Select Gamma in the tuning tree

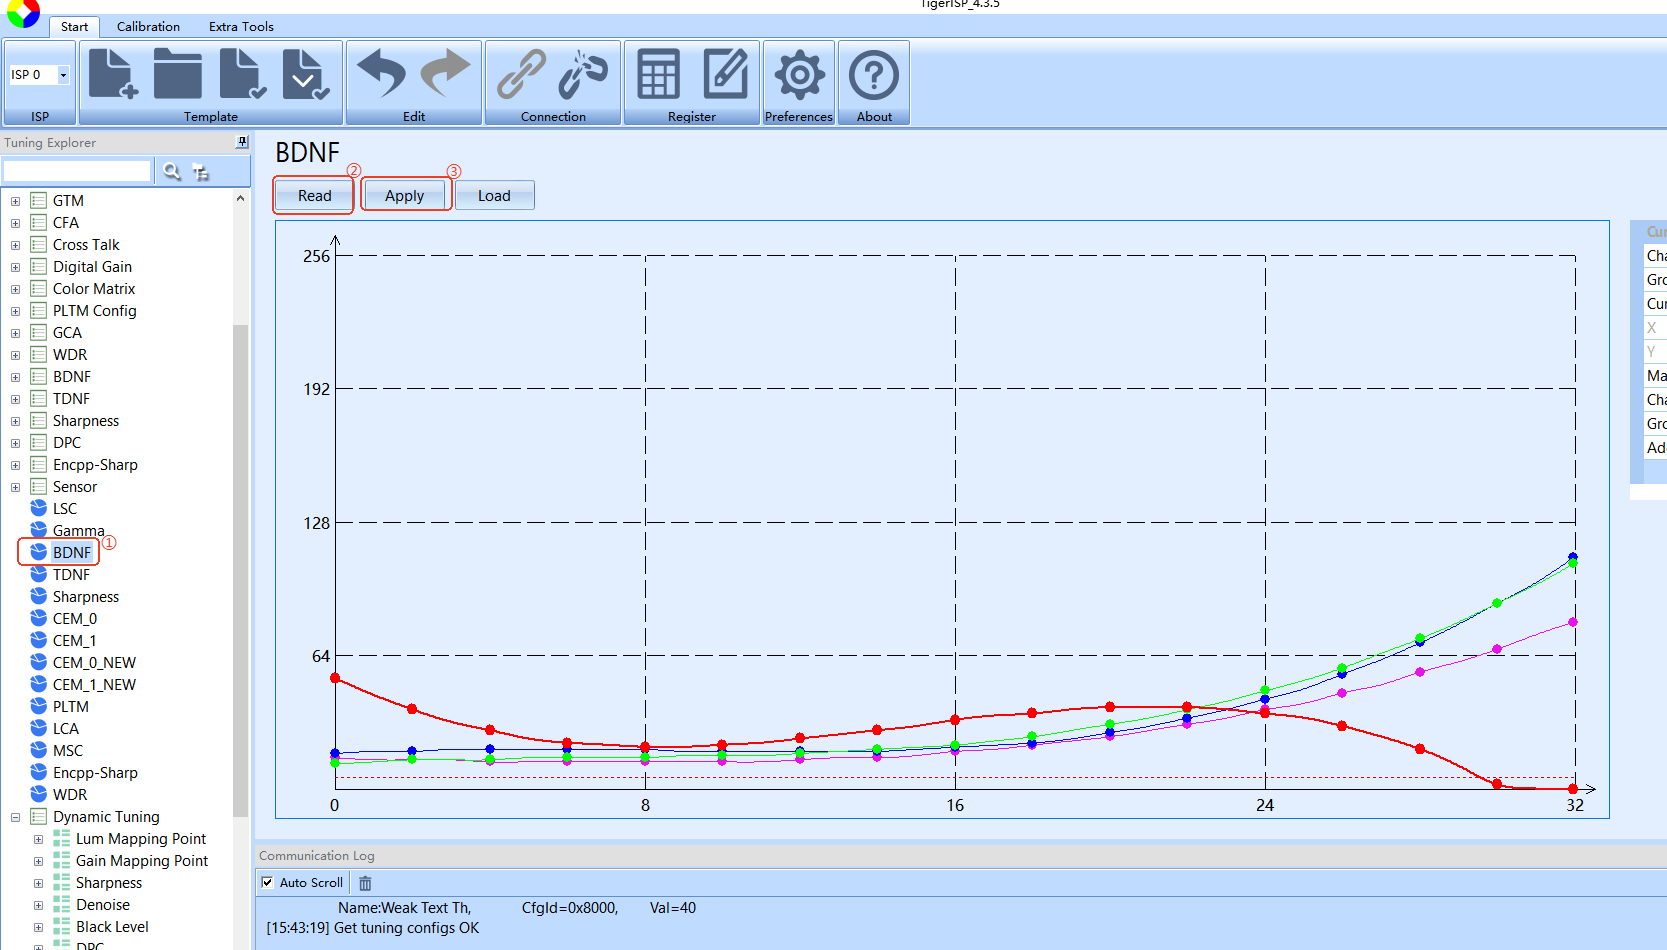pos(78,531)
